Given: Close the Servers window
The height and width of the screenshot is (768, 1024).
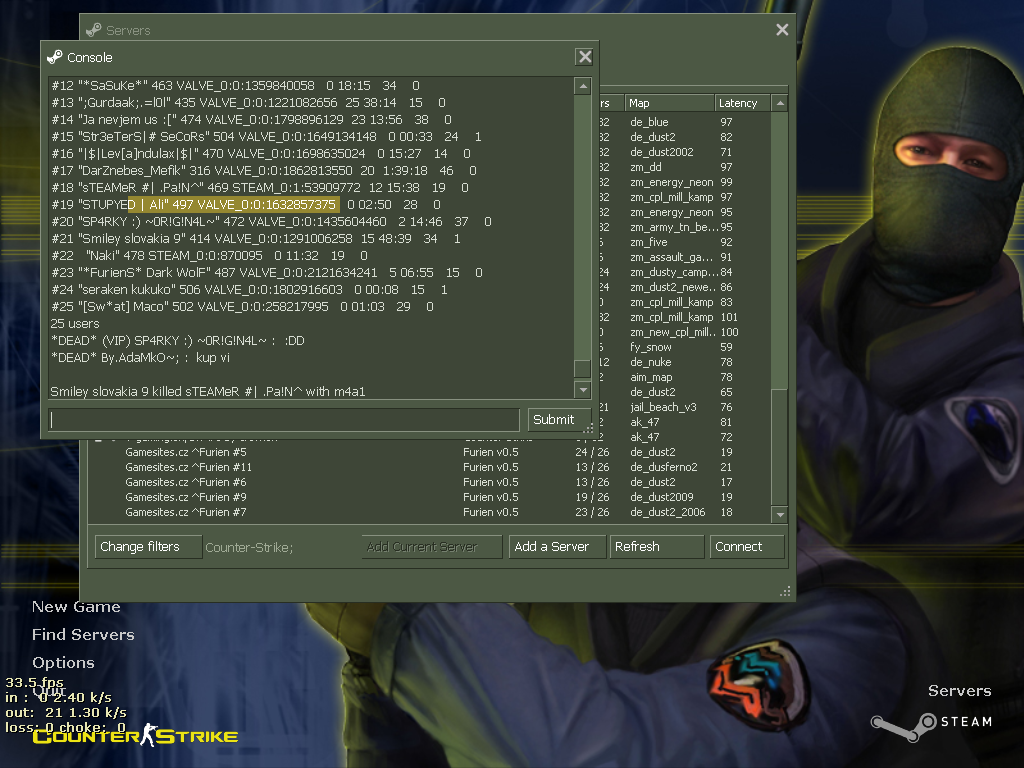Looking at the screenshot, I should click(x=782, y=30).
